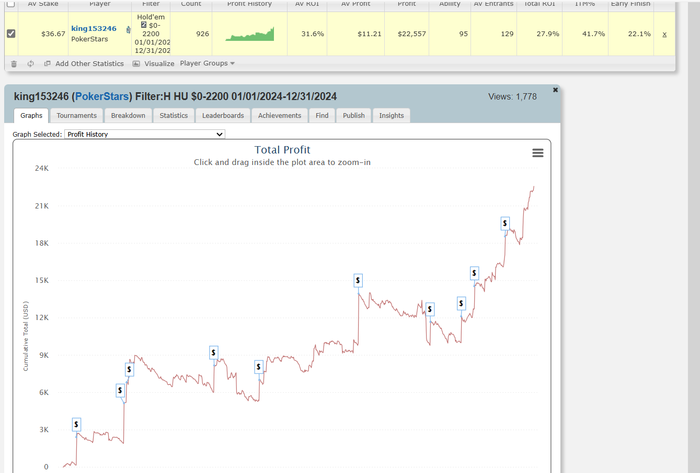Open the chart hamburger menu

[538, 153]
